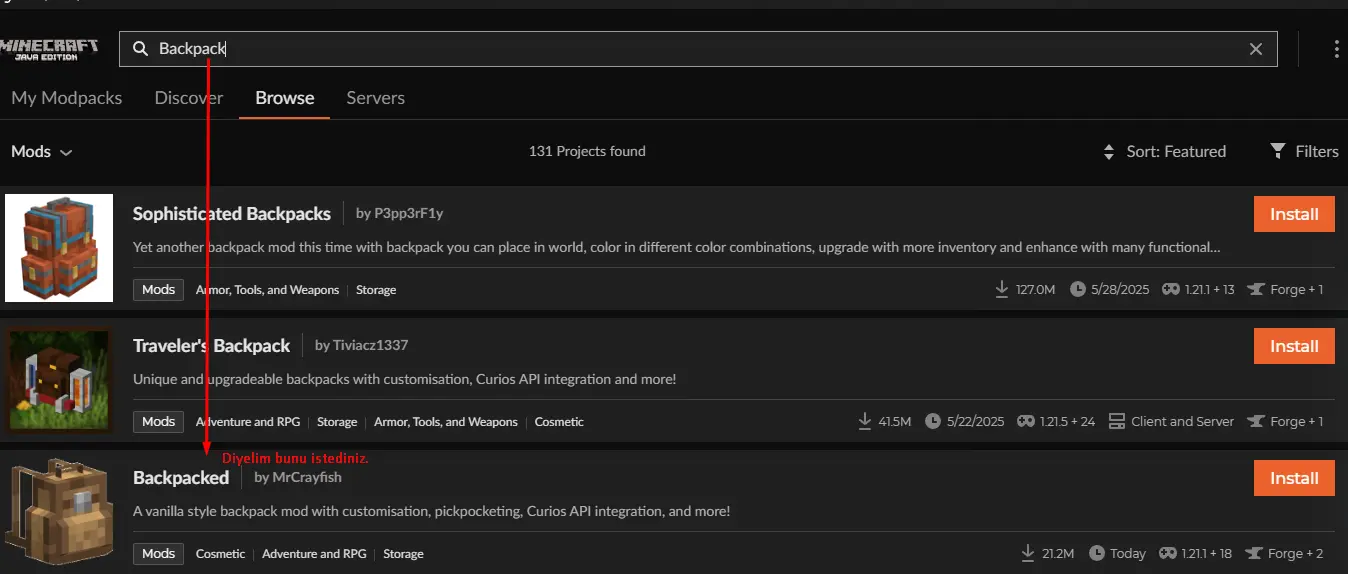Select Cosmetic category on Backpacked
This screenshot has height=574, width=1348.
pyautogui.click(x=220, y=554)
